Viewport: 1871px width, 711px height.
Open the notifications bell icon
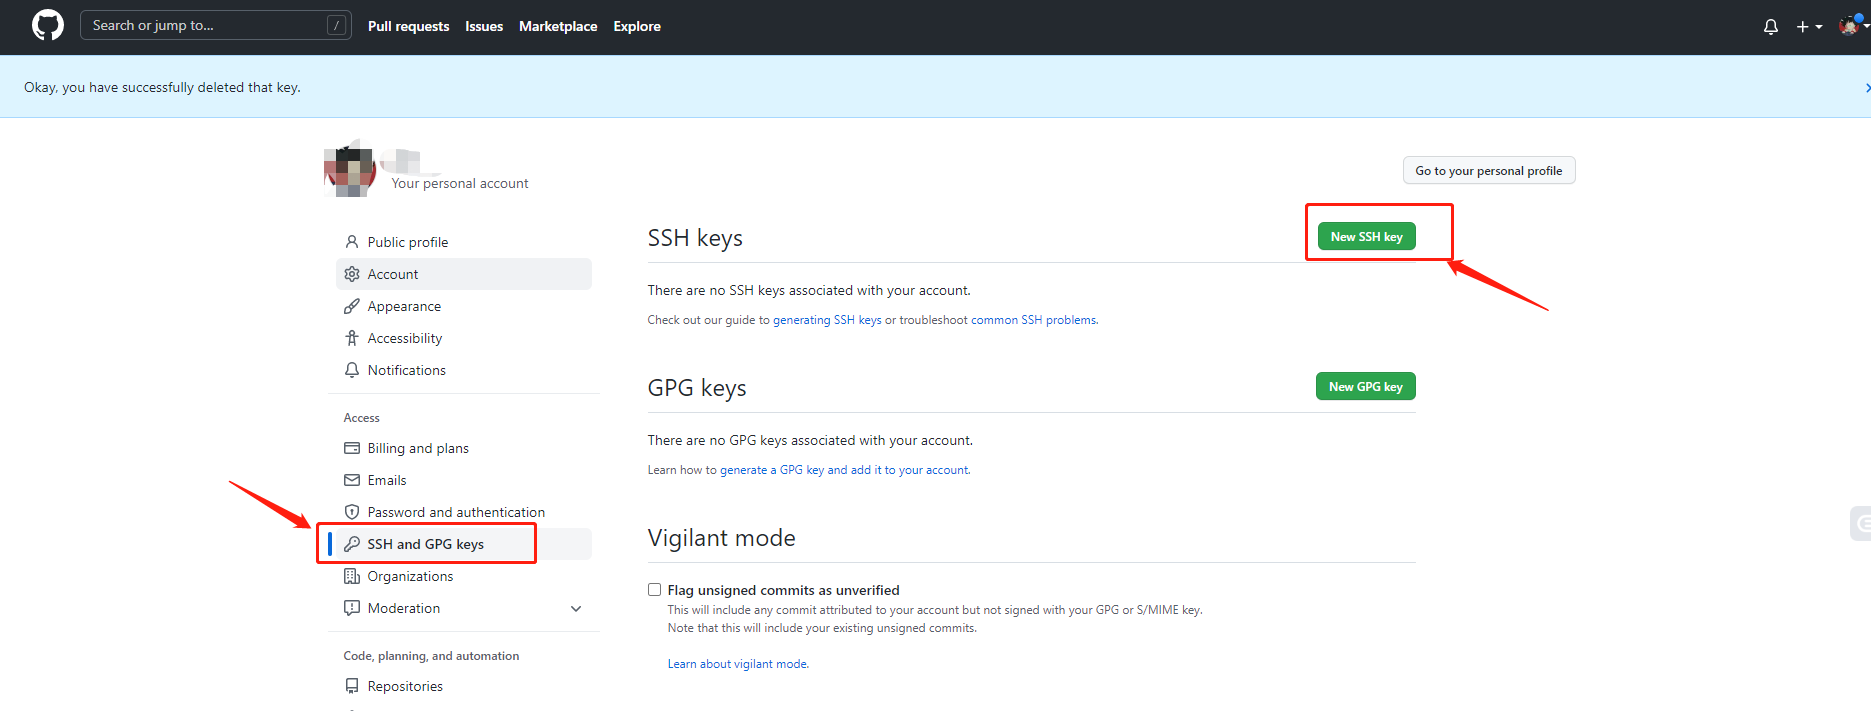click(1770, 27)
